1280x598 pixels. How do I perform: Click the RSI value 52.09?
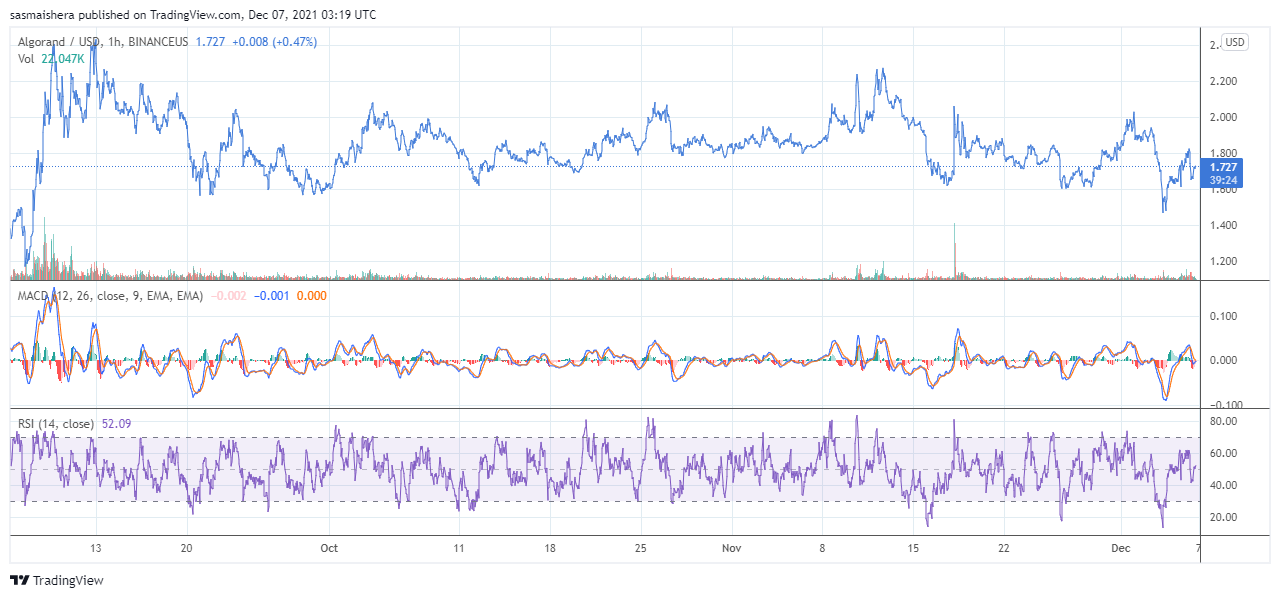click(118, 424)
